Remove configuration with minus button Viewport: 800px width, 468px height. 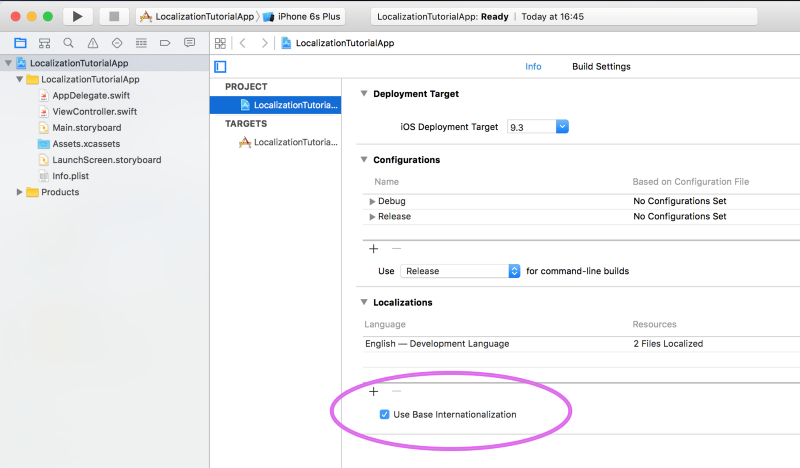[x=396, y=249]
